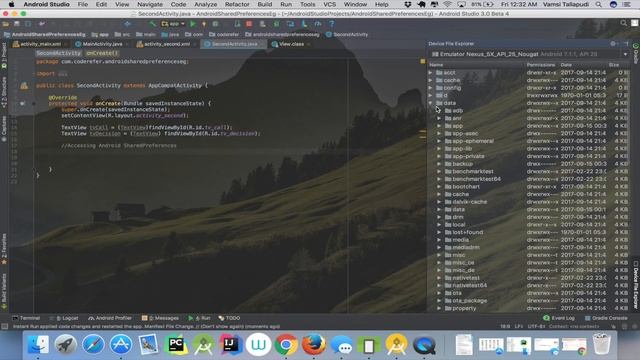Open the Structure sidebar tab
This screenshot has height=360, width=640.
tap(4, 93)
